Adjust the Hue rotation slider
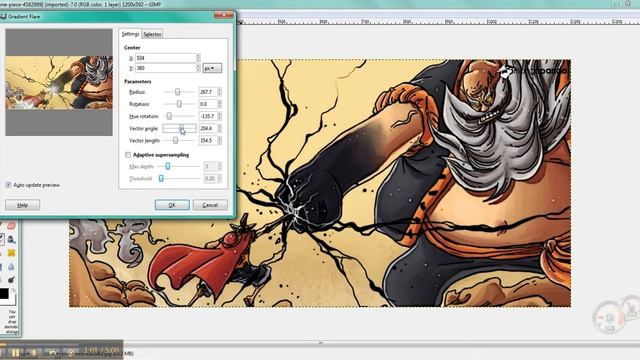The width and height of the screenshot is (640, 360). (169, 116)
